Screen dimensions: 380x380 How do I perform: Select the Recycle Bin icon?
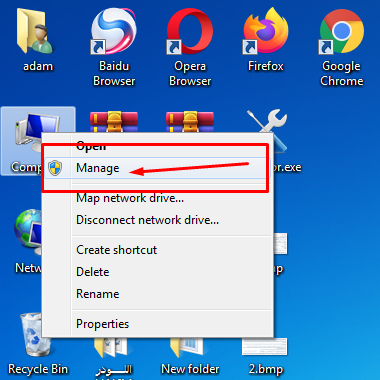[35, 335]
